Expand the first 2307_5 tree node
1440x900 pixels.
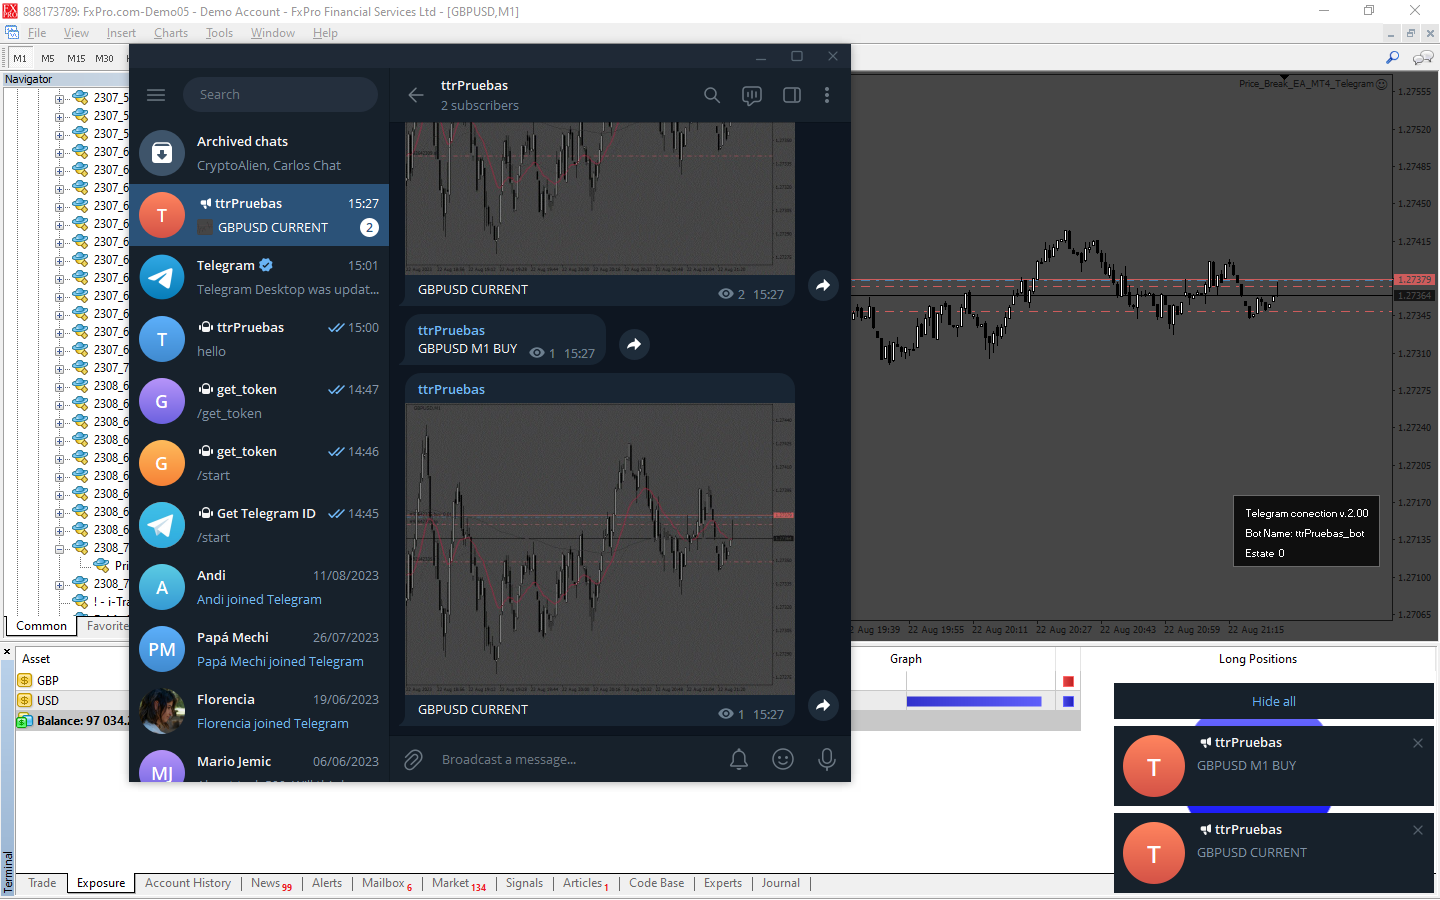click(60, 98)
